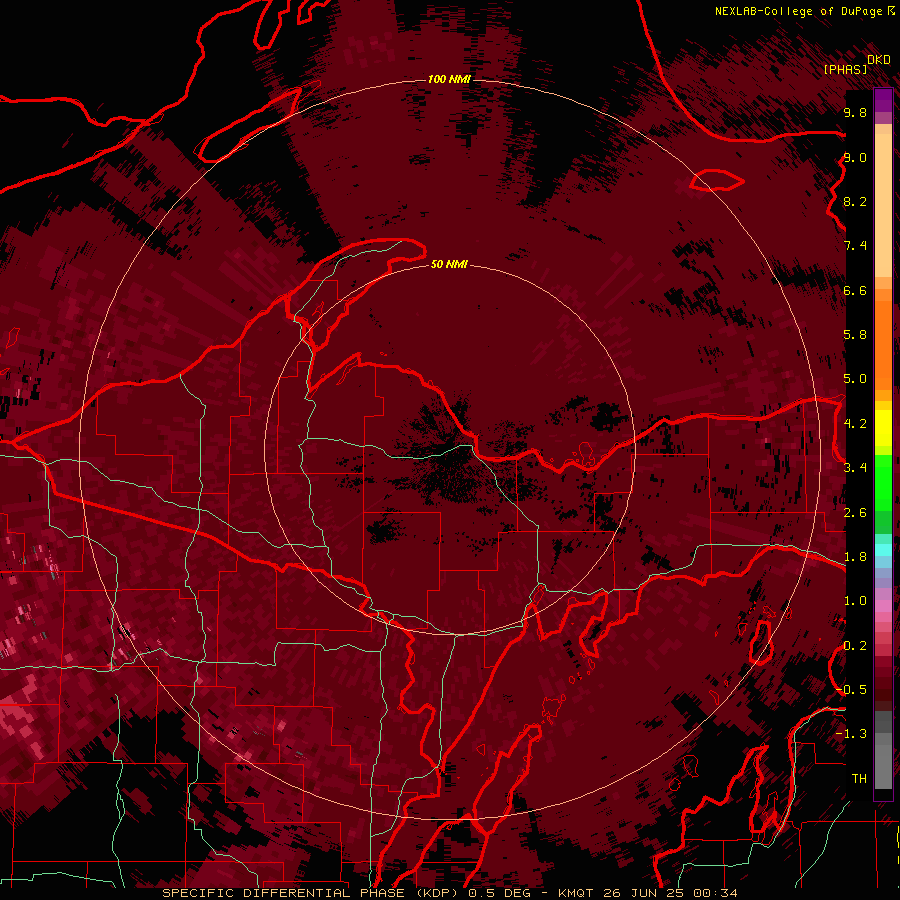Click the 50 NMI range ring label

click(x=449, y=264)
